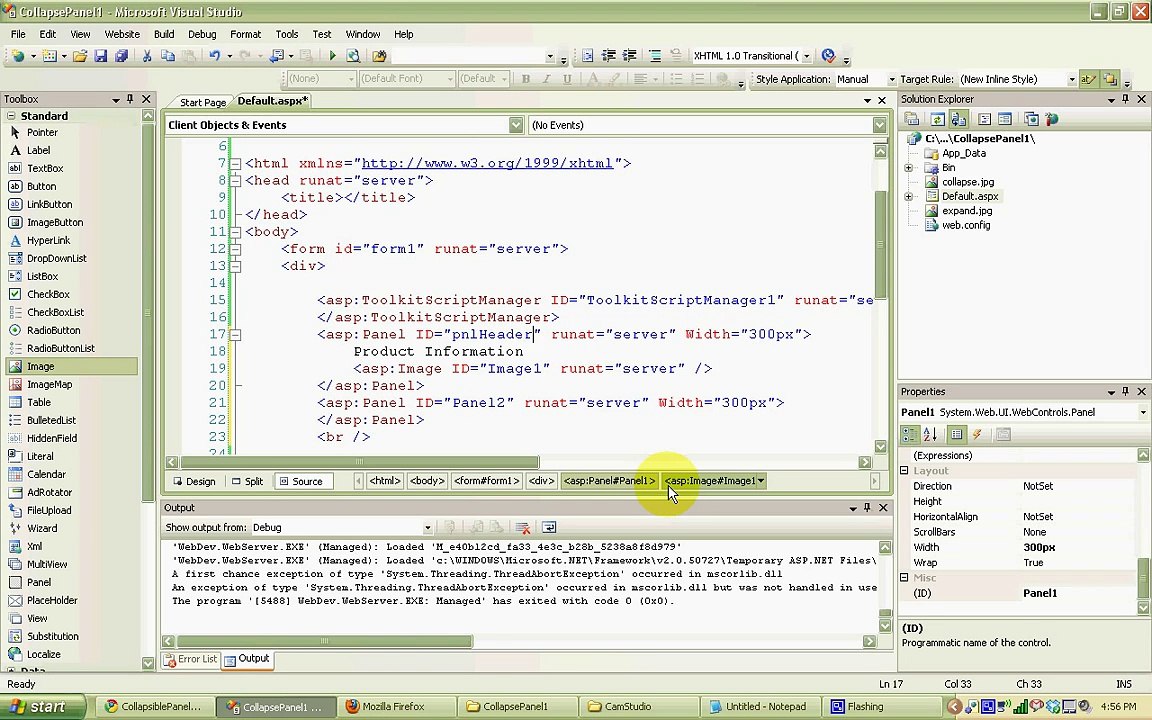Toggle the Reuse Existing Style button
The image size is (1152, 720).
1088,79
